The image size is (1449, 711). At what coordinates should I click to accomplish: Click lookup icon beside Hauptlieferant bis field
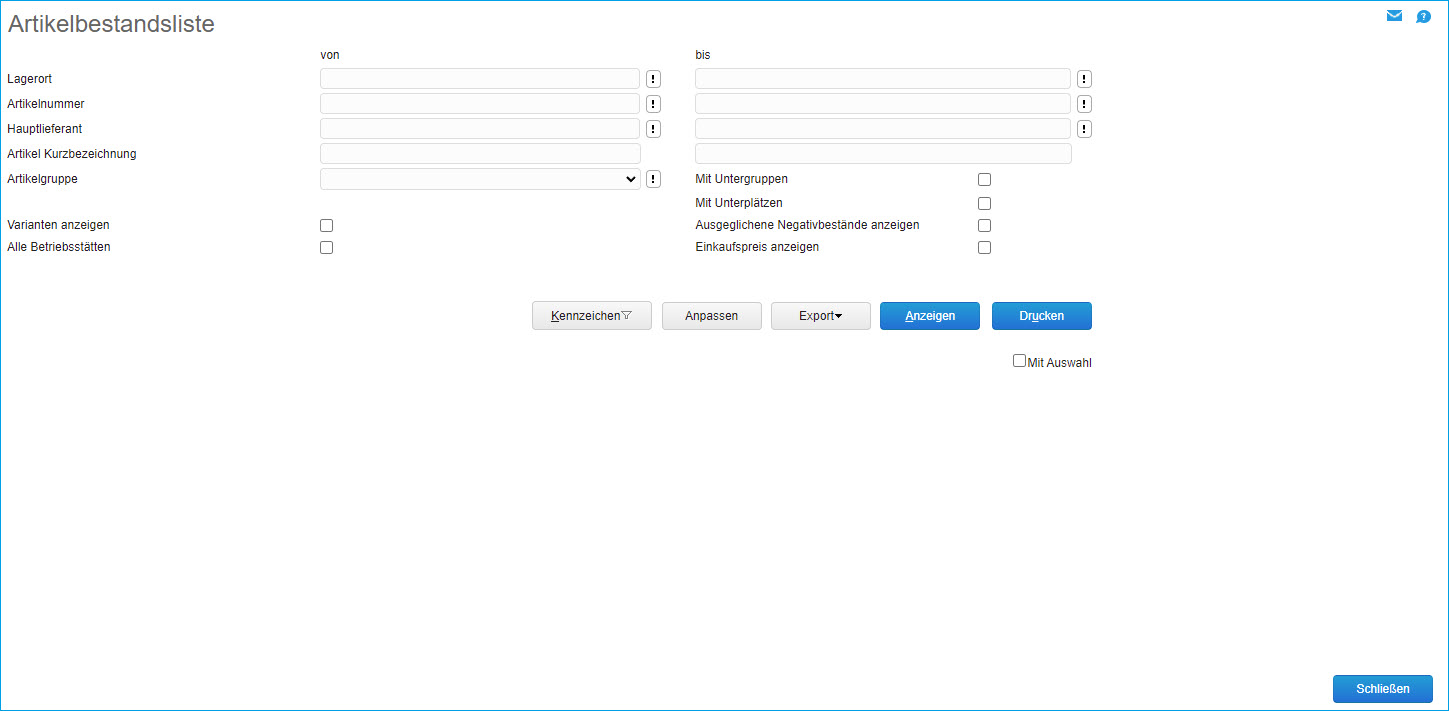[x=1084, y=129]
